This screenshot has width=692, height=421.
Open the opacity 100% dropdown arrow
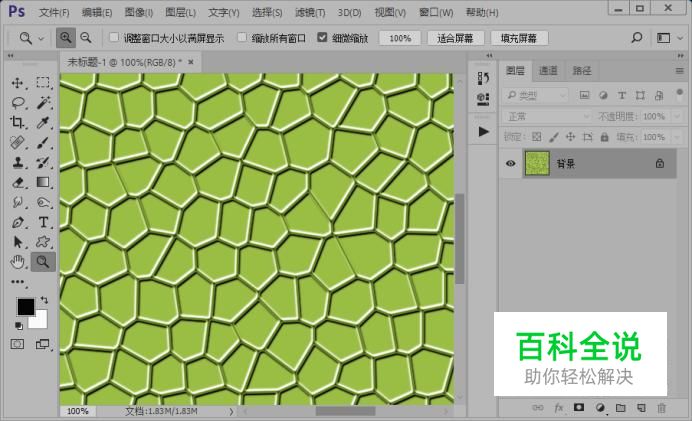pos(677,117)
